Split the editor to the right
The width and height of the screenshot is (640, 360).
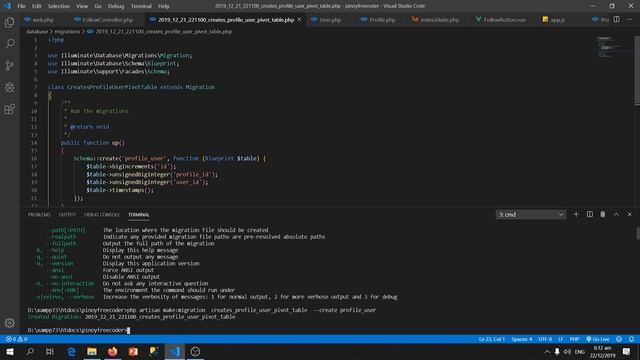(x=616, y=19)
